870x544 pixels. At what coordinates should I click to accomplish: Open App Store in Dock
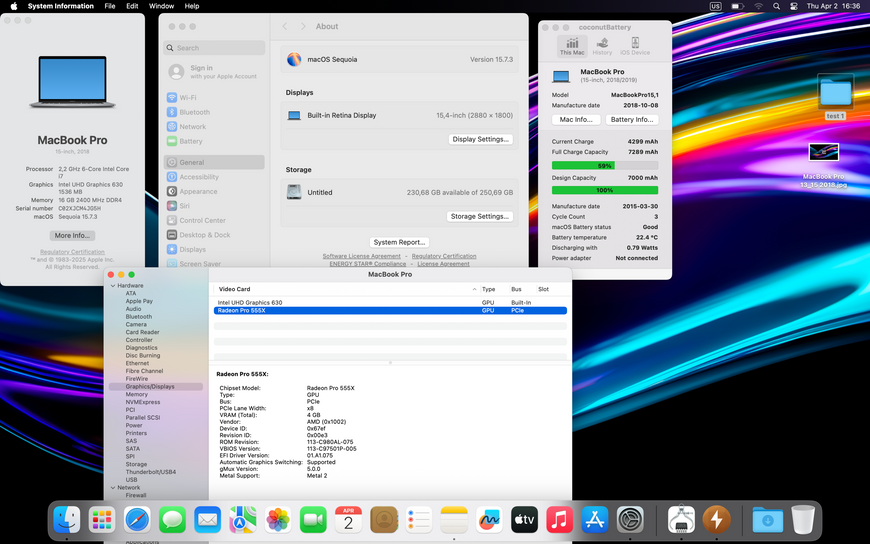click(x=595, y=520)
